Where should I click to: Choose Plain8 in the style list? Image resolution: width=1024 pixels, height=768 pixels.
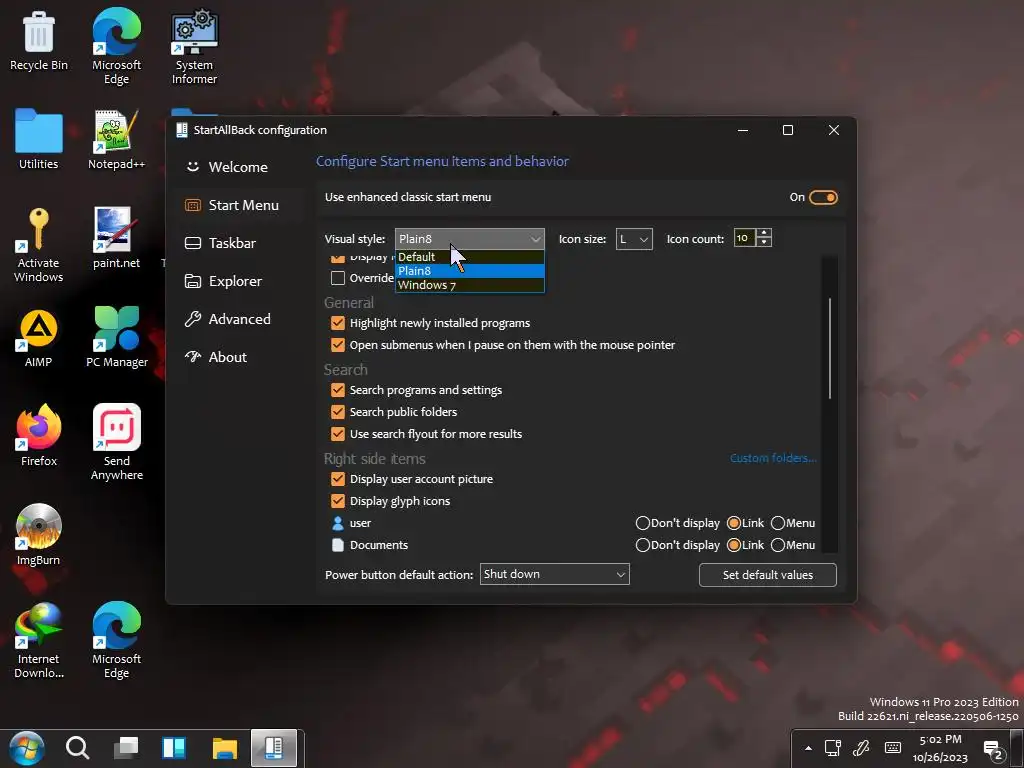point(470,271)
